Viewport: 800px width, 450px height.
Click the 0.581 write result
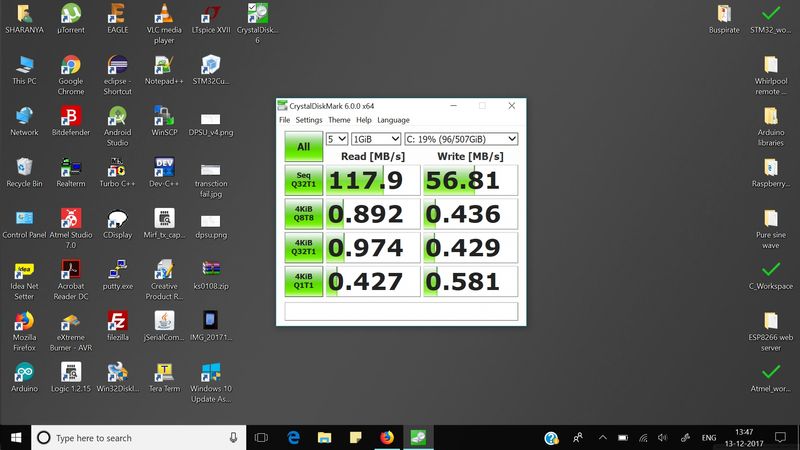click(470, 281)
